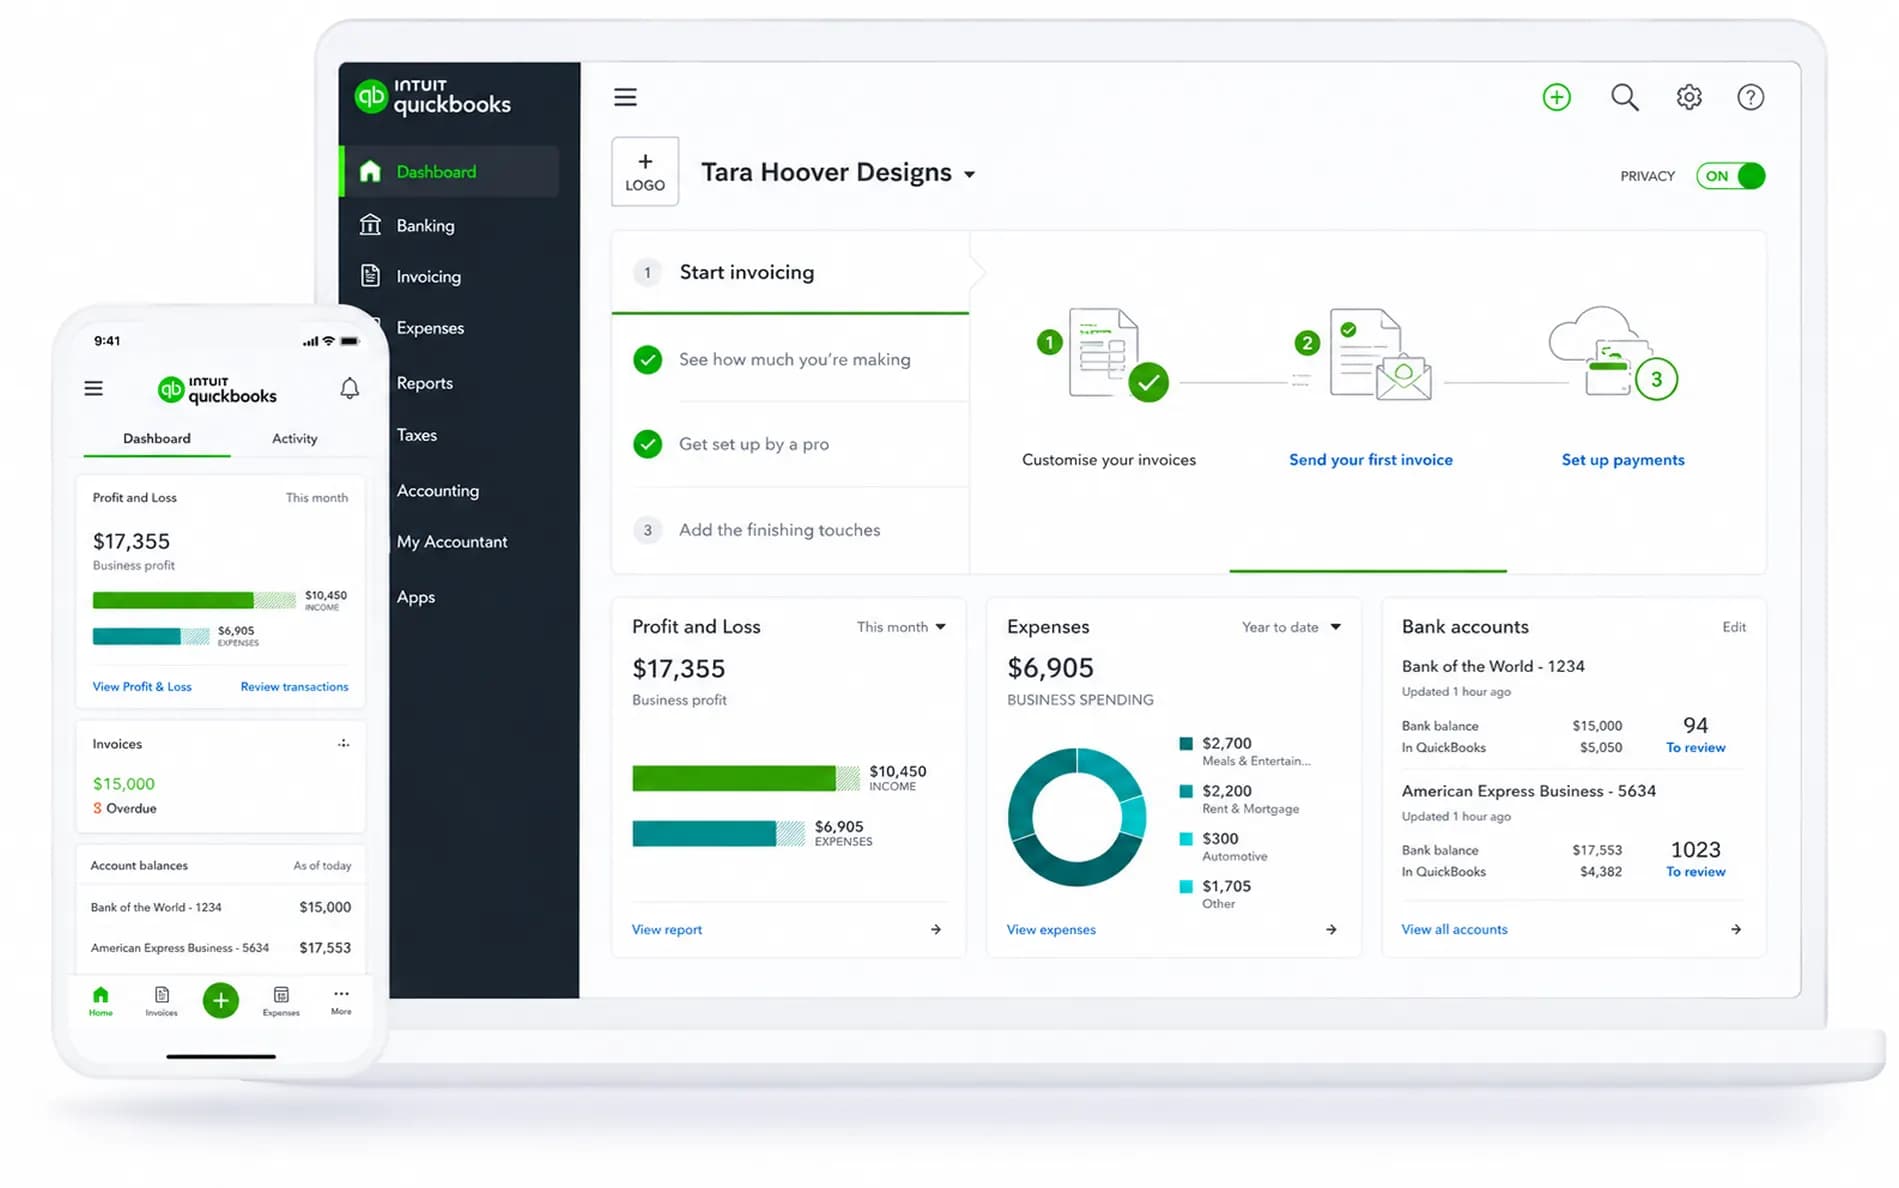Click the checkmark for Get set up by a pro
The image size is (1899, 1188).
pos(648,444)
